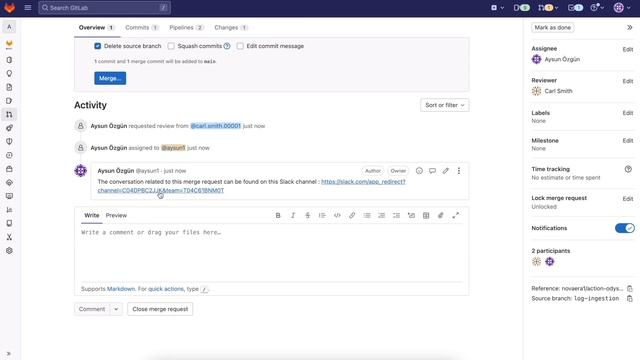
Task: Open the create new dropdown in top bar
Action: [498, 7]
